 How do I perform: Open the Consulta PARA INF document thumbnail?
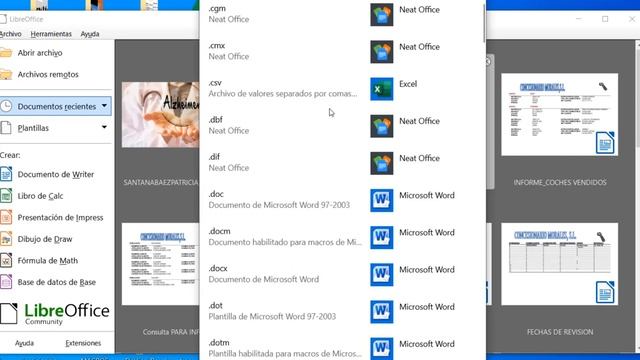[x=160, y=264]
